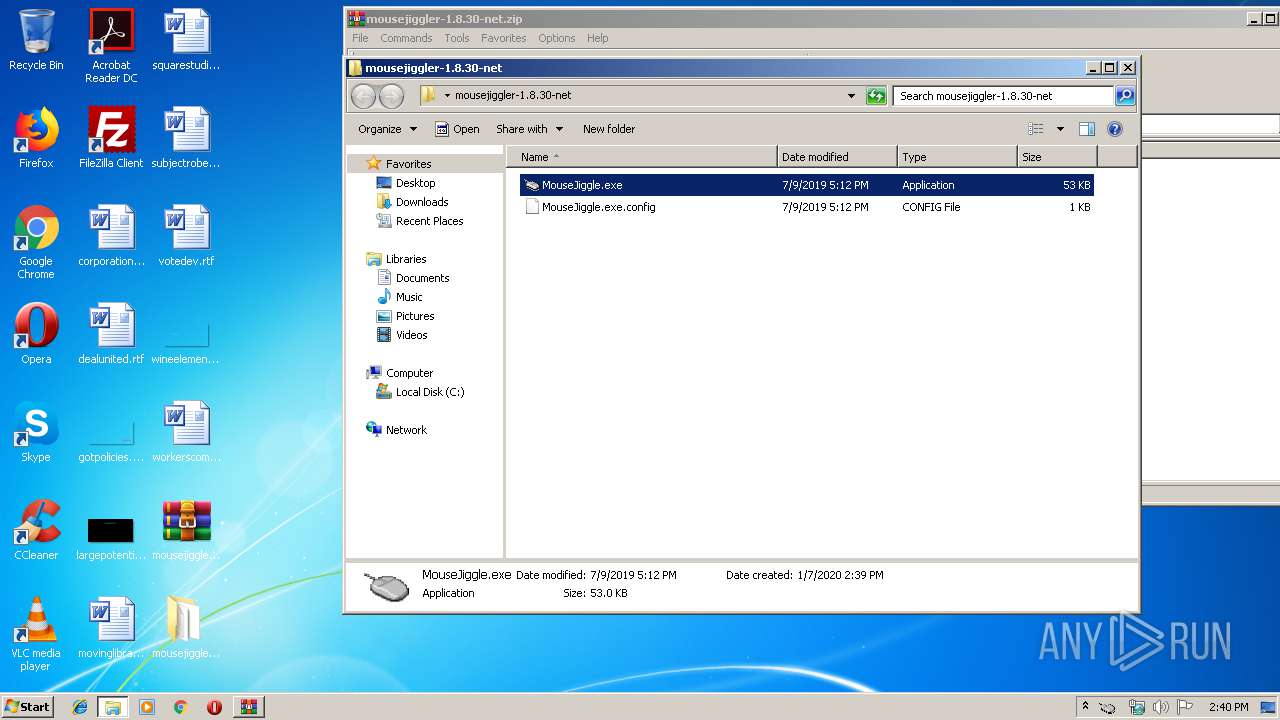
Task: Click the search magnifier icon in Explorer
Action: pyautogui.click(x=1125, y=96)
